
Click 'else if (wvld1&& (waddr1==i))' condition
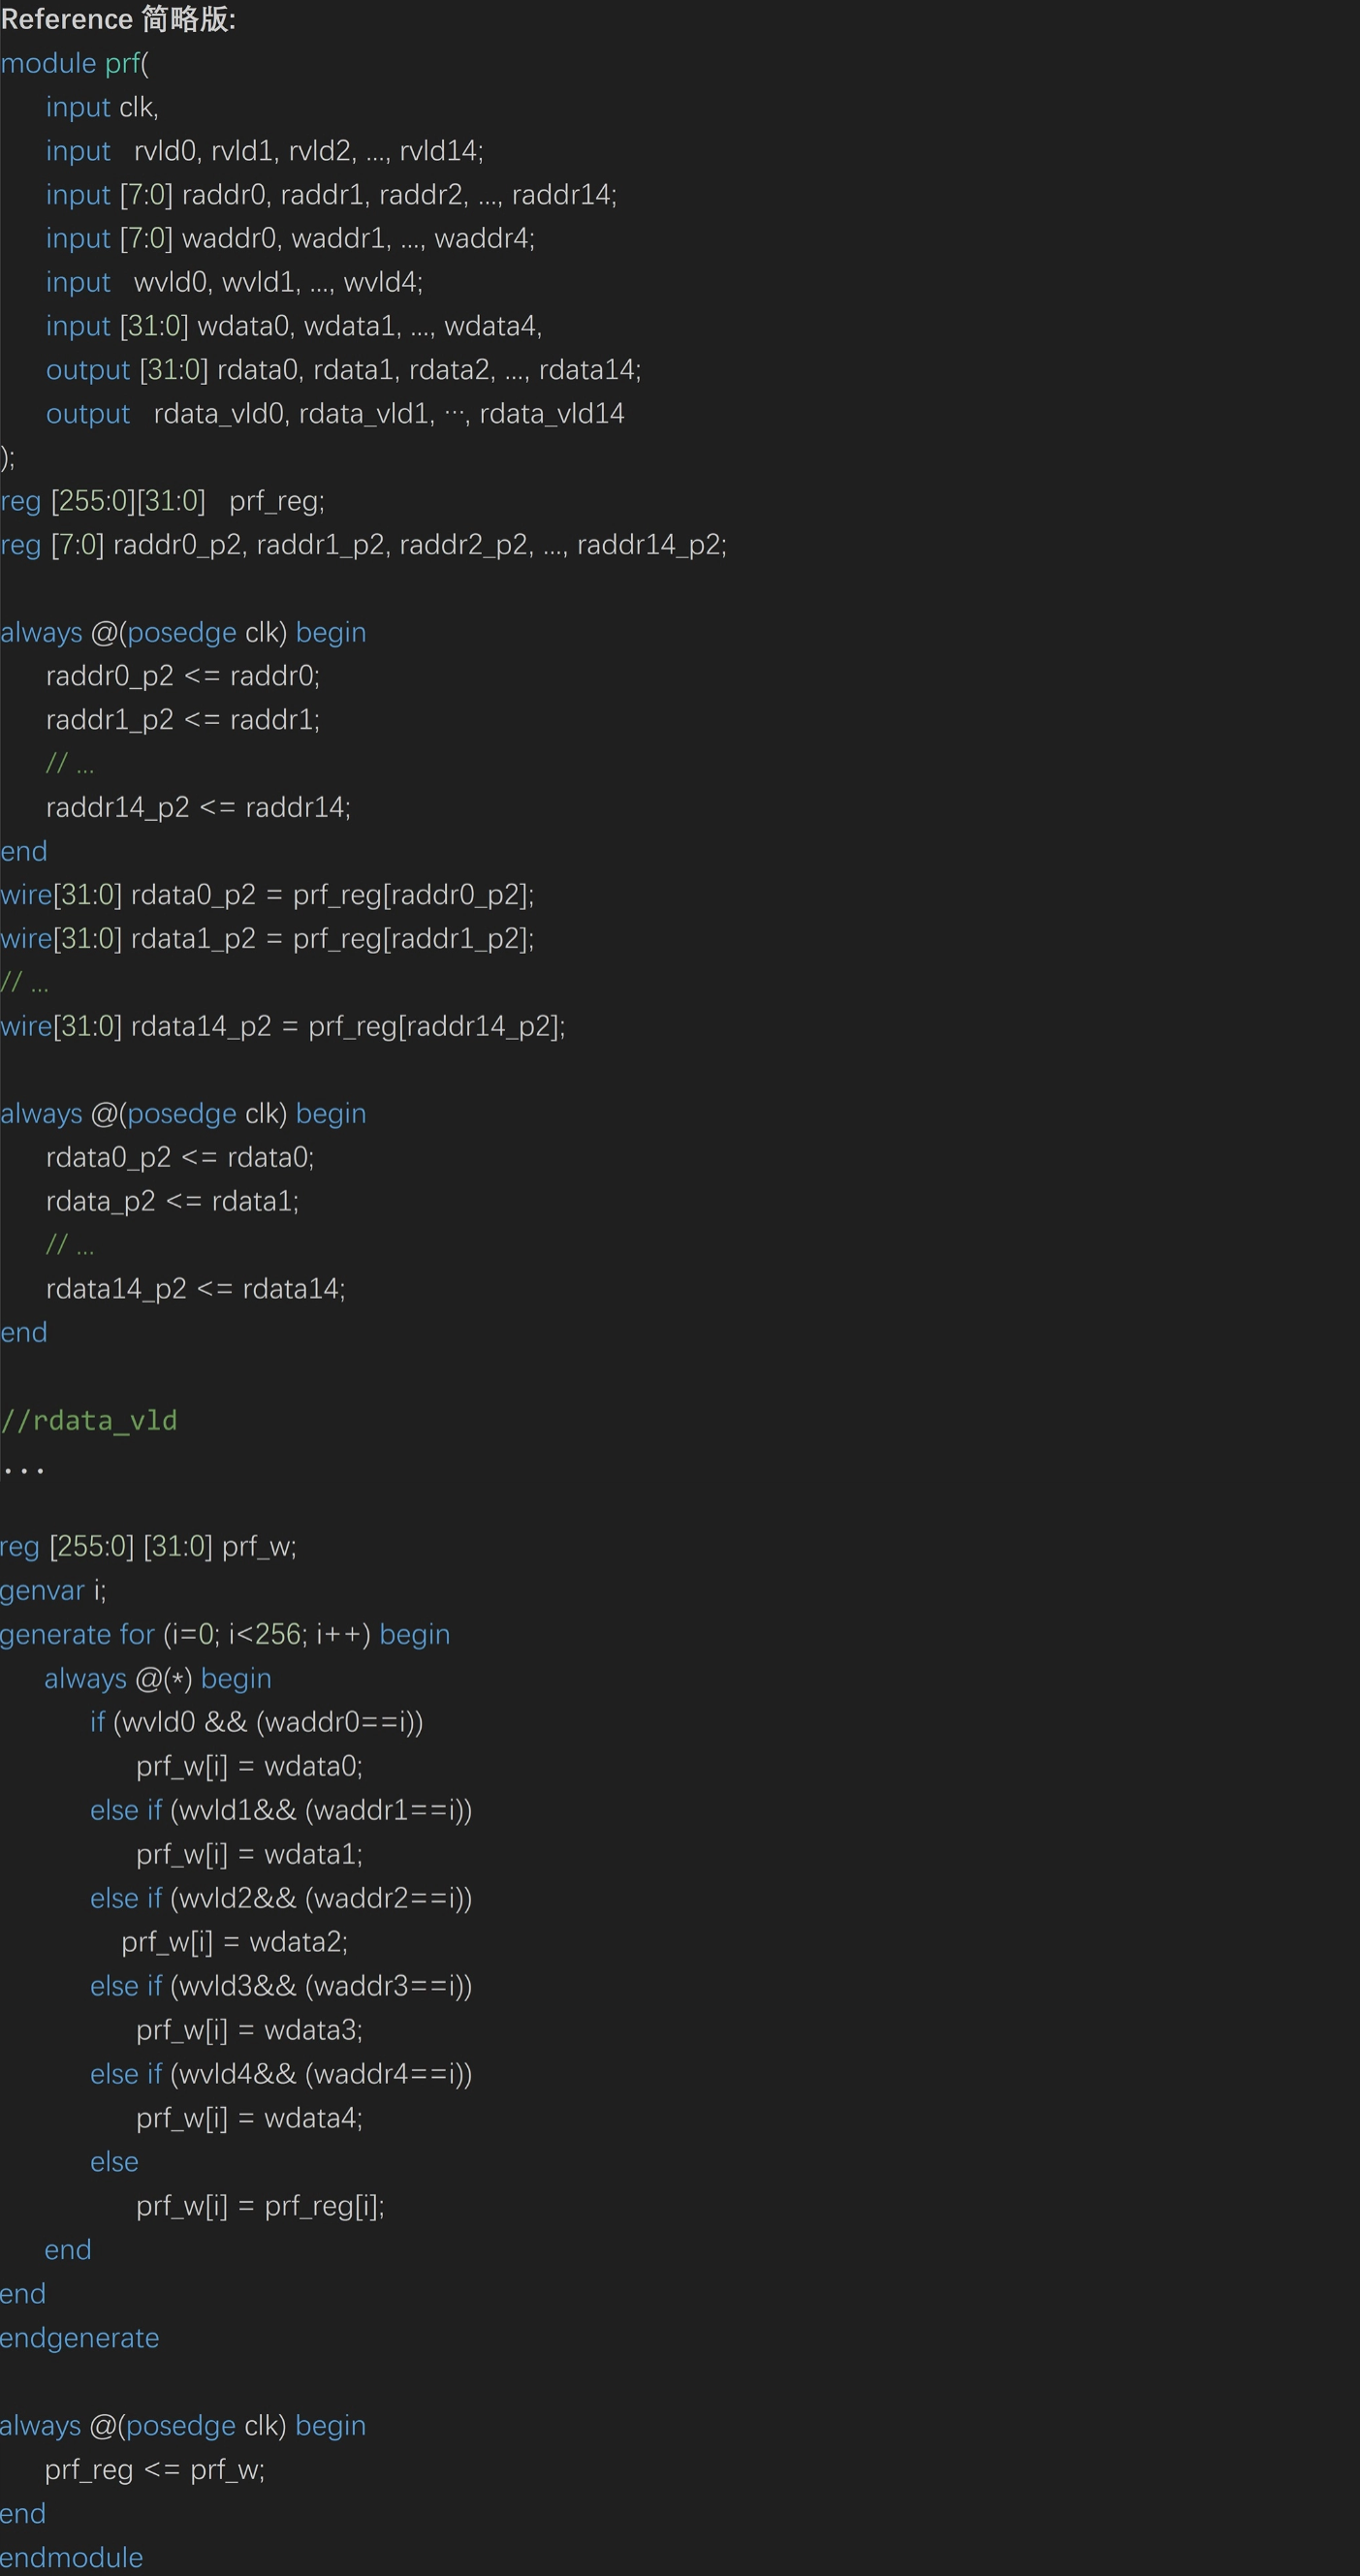[x=281, y=1810]
